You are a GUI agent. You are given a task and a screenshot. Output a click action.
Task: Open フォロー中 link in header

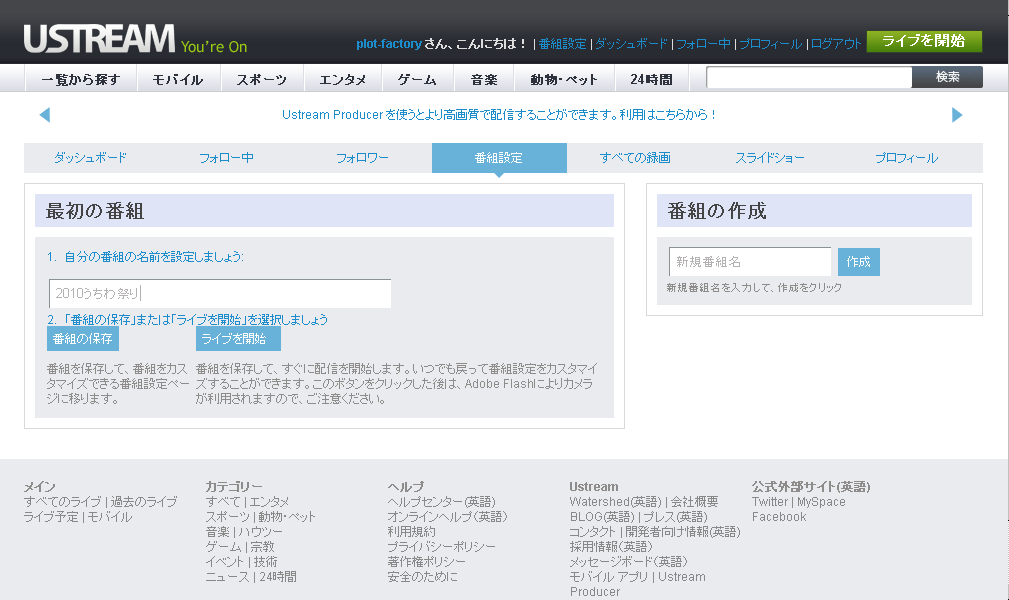click(703, 44)
